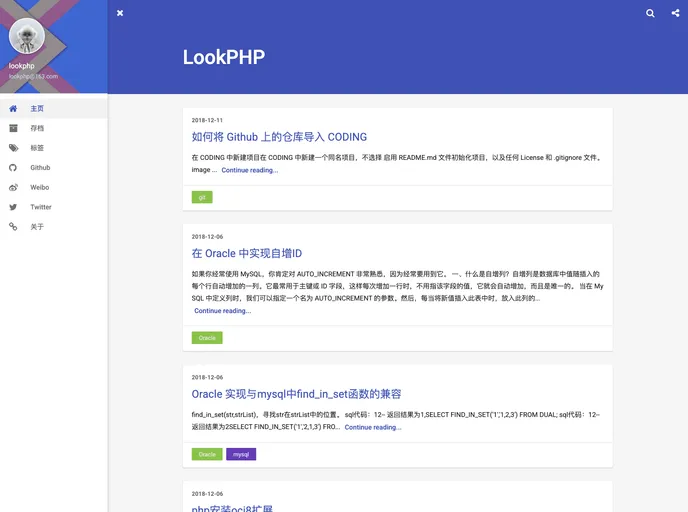This screenshot has height=512, width=688.
Task: Open the 关于 menu item
Action: [54, 227]
